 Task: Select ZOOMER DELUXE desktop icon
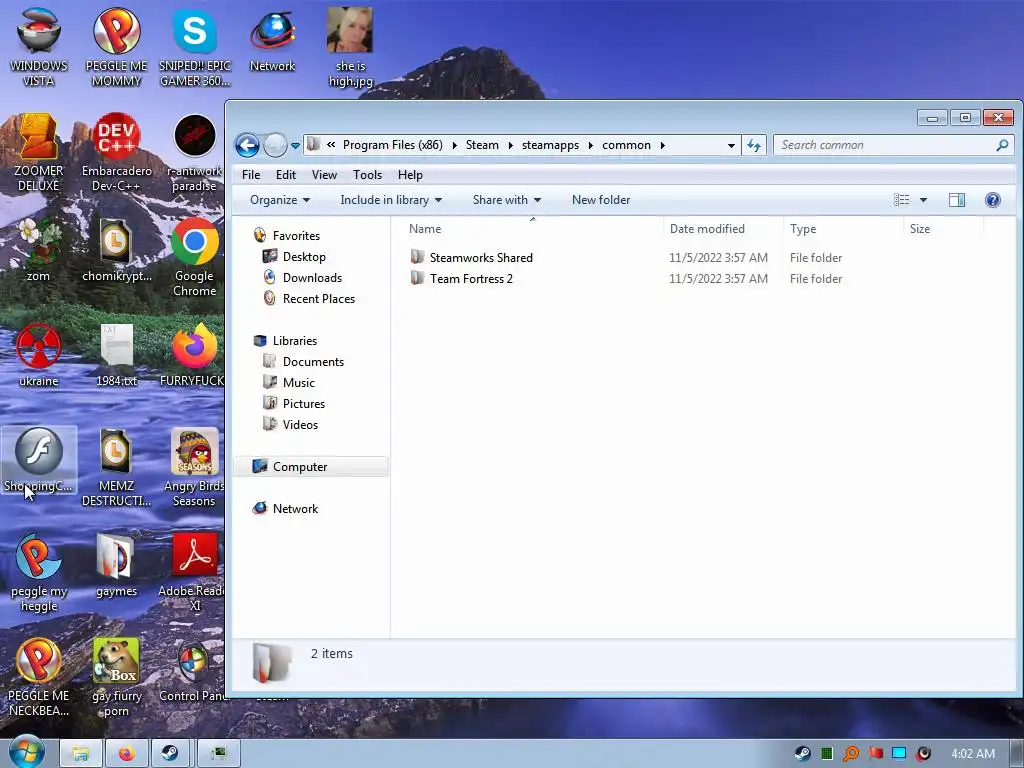[39, 153]
